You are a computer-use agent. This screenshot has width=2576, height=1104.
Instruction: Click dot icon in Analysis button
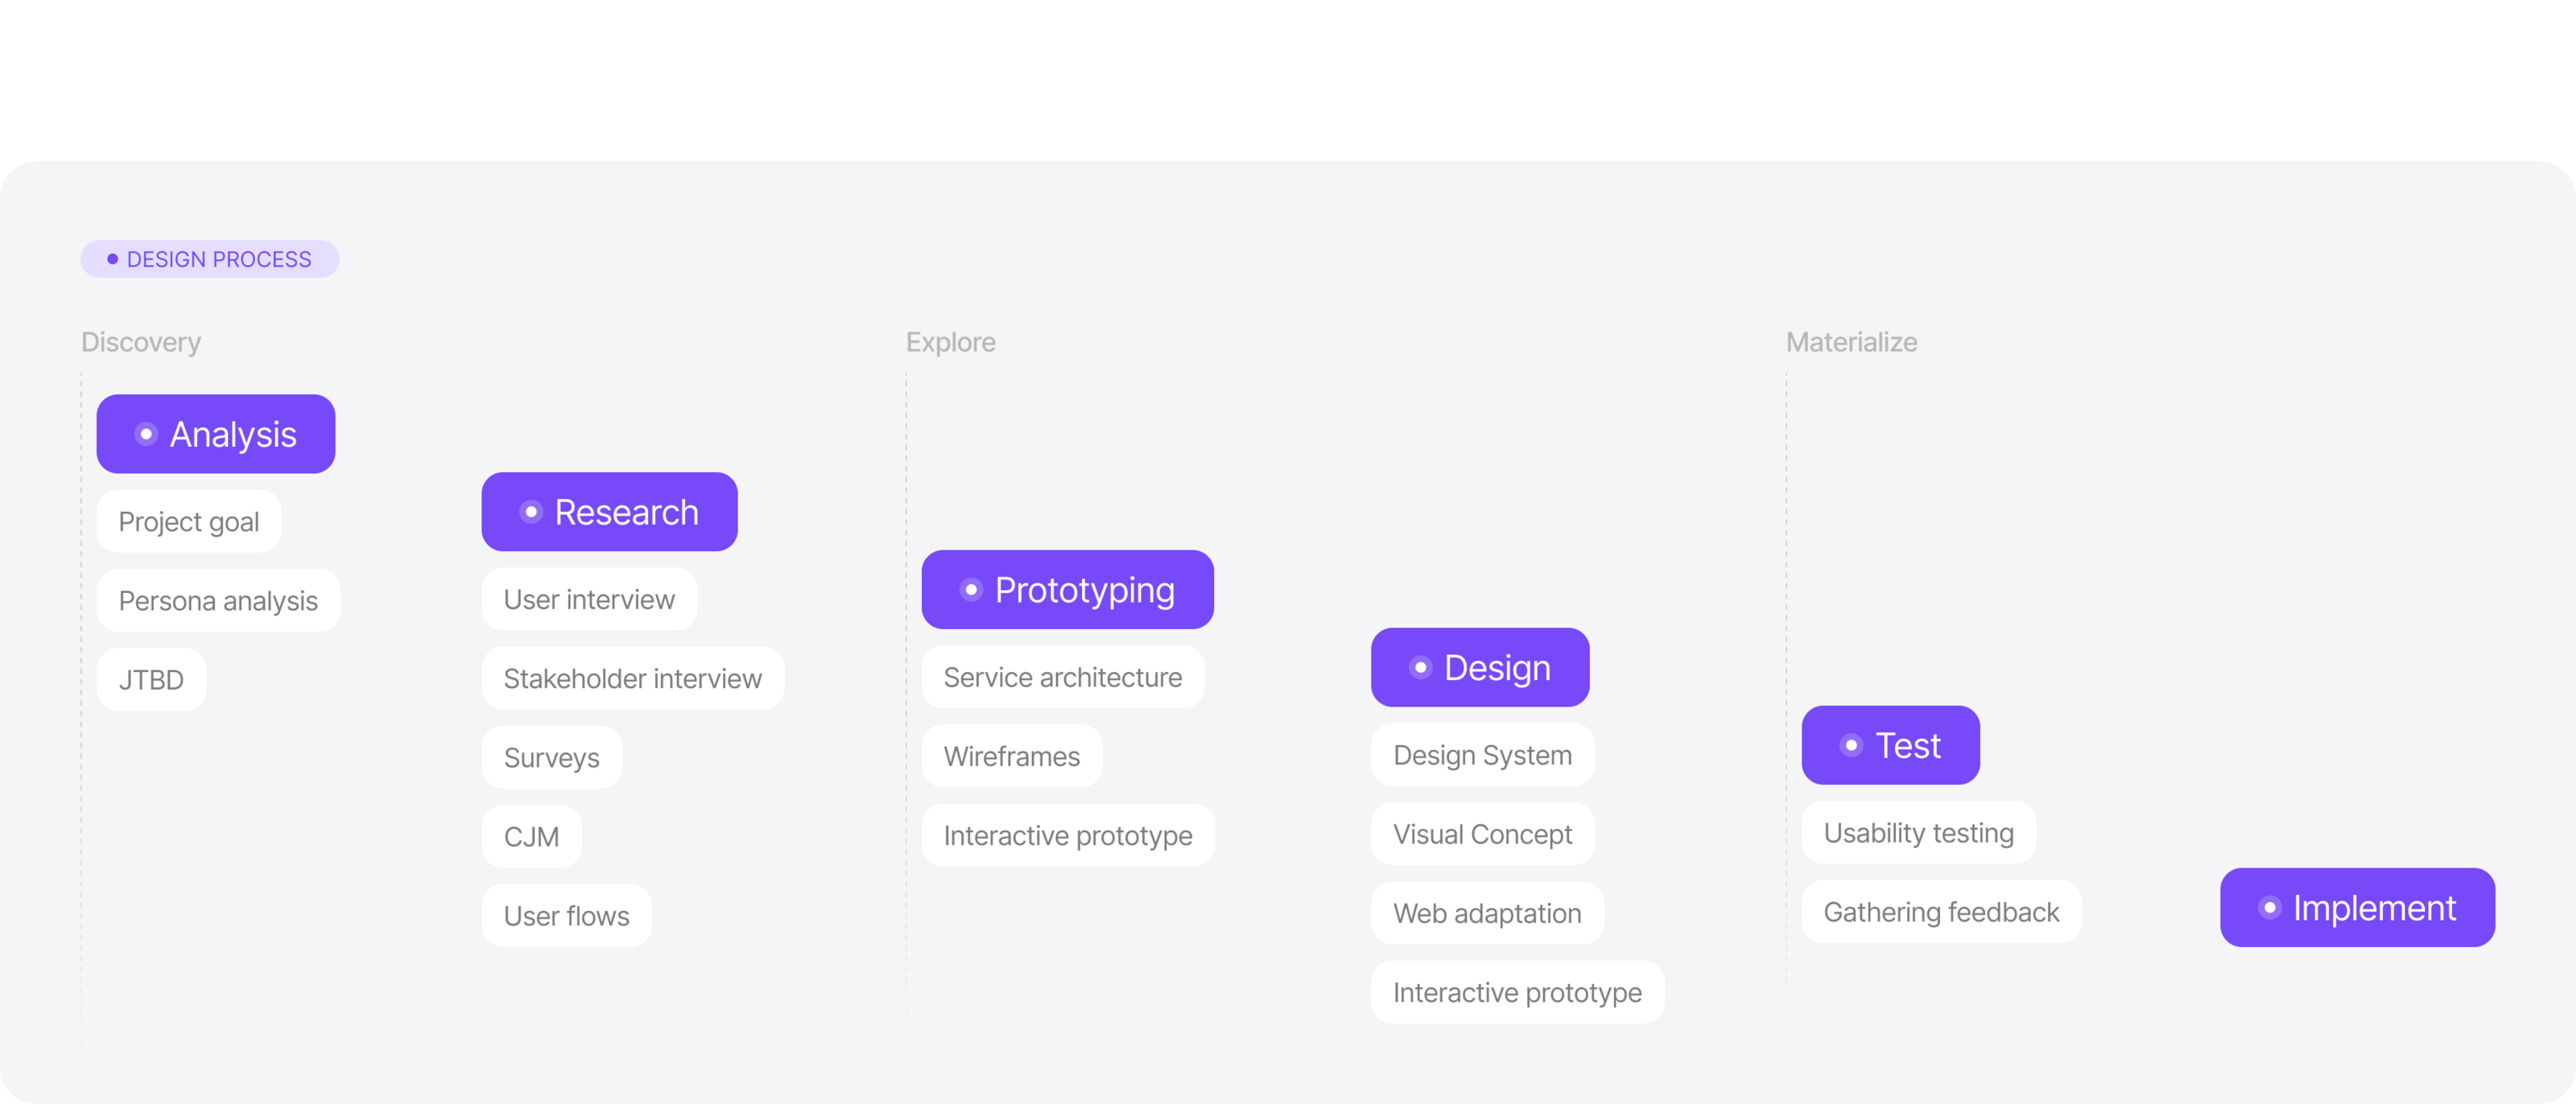[x=146, y=434]
